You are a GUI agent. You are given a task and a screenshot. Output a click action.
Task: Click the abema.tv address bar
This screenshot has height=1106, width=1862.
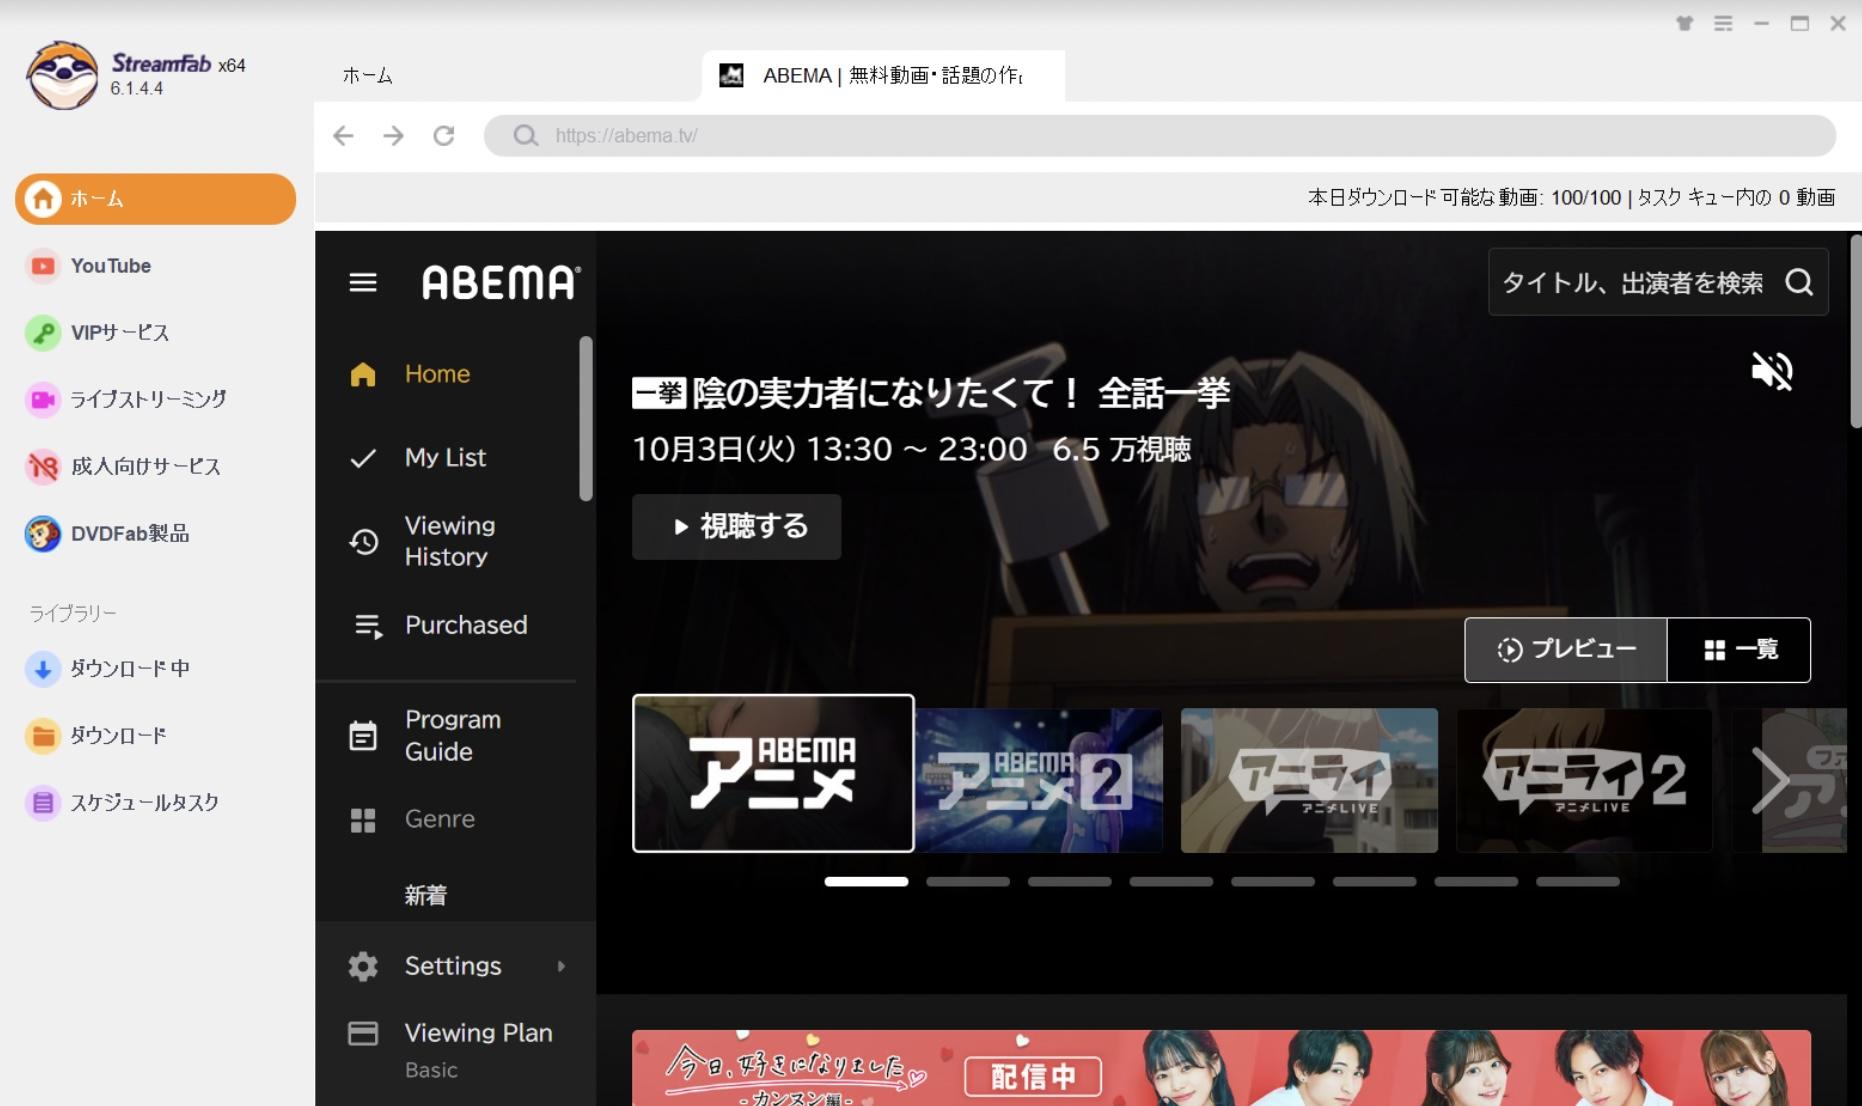pos(1160,135)
